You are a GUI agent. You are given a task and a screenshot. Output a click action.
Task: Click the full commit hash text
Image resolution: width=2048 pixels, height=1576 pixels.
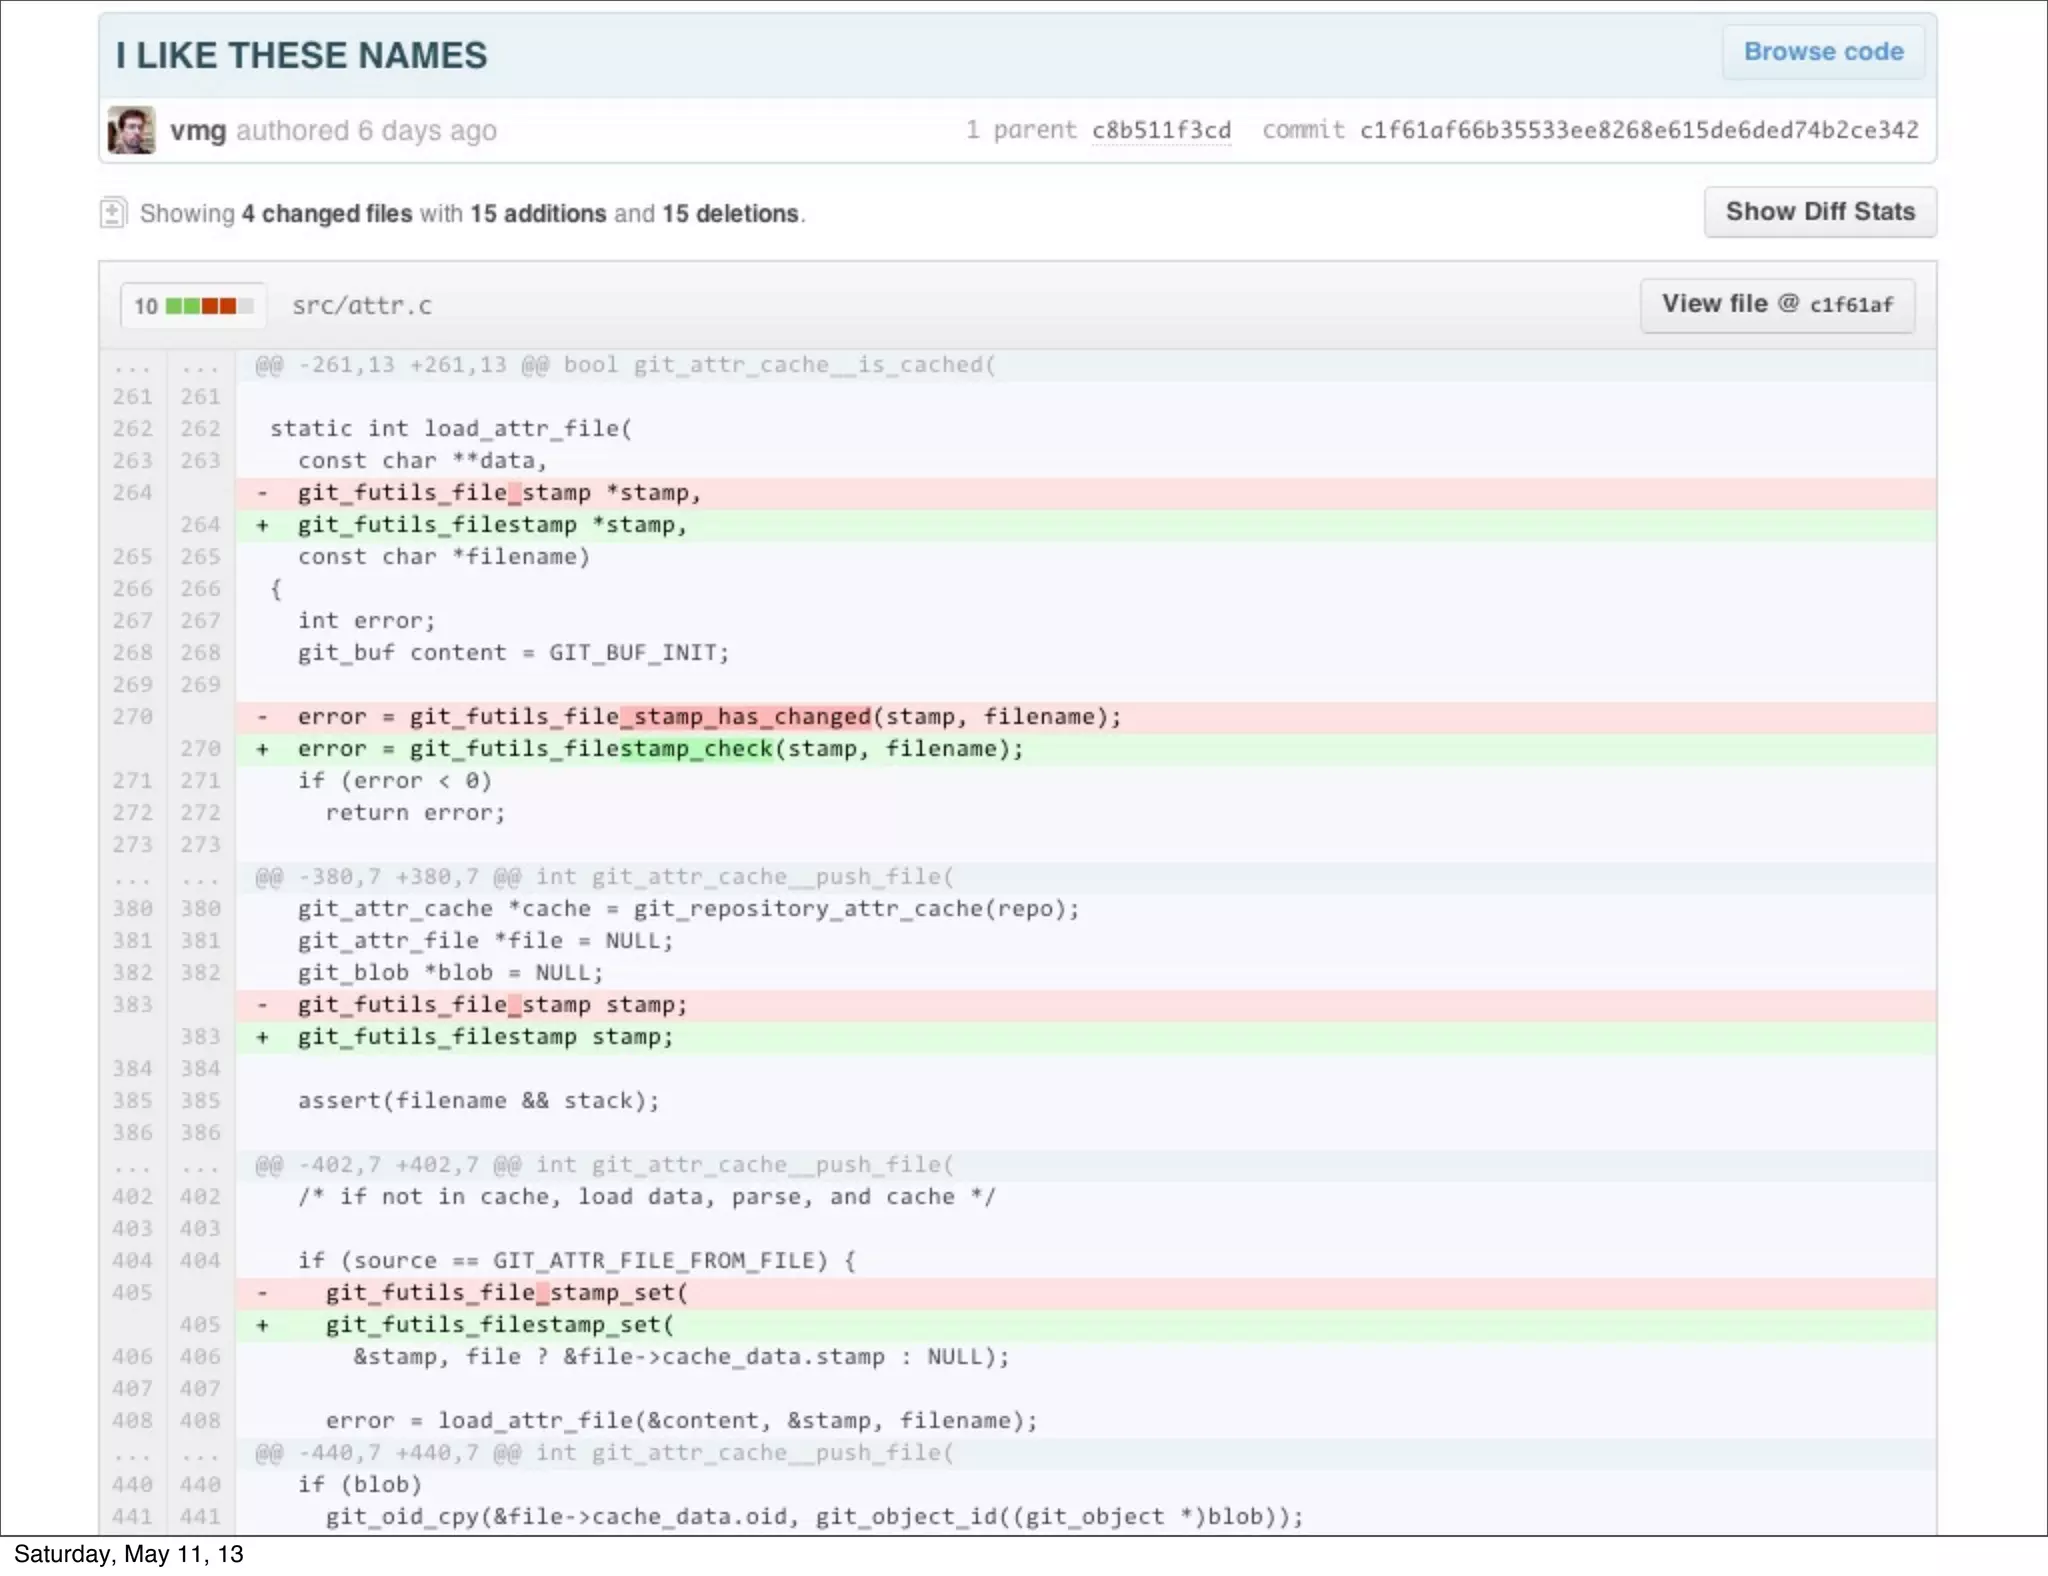tap(1638, 130)
